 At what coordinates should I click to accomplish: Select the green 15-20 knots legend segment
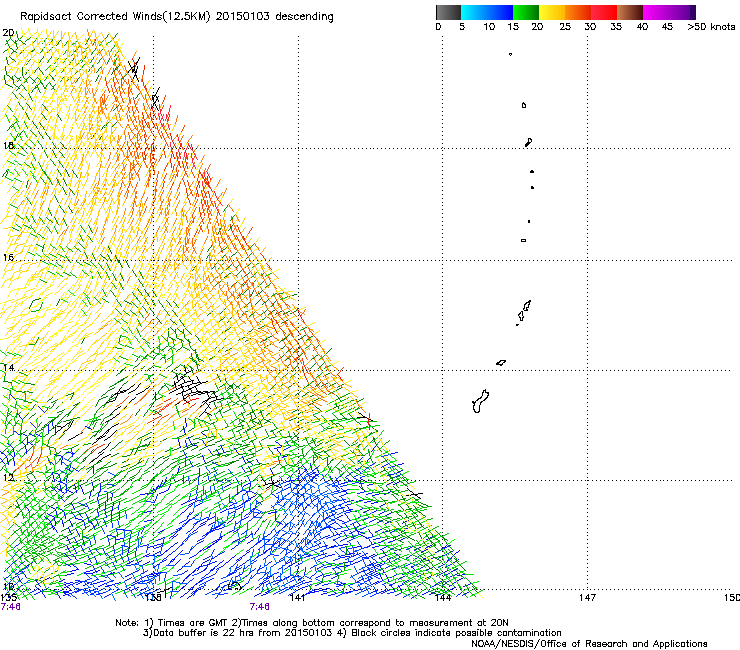tap(526, 12)
